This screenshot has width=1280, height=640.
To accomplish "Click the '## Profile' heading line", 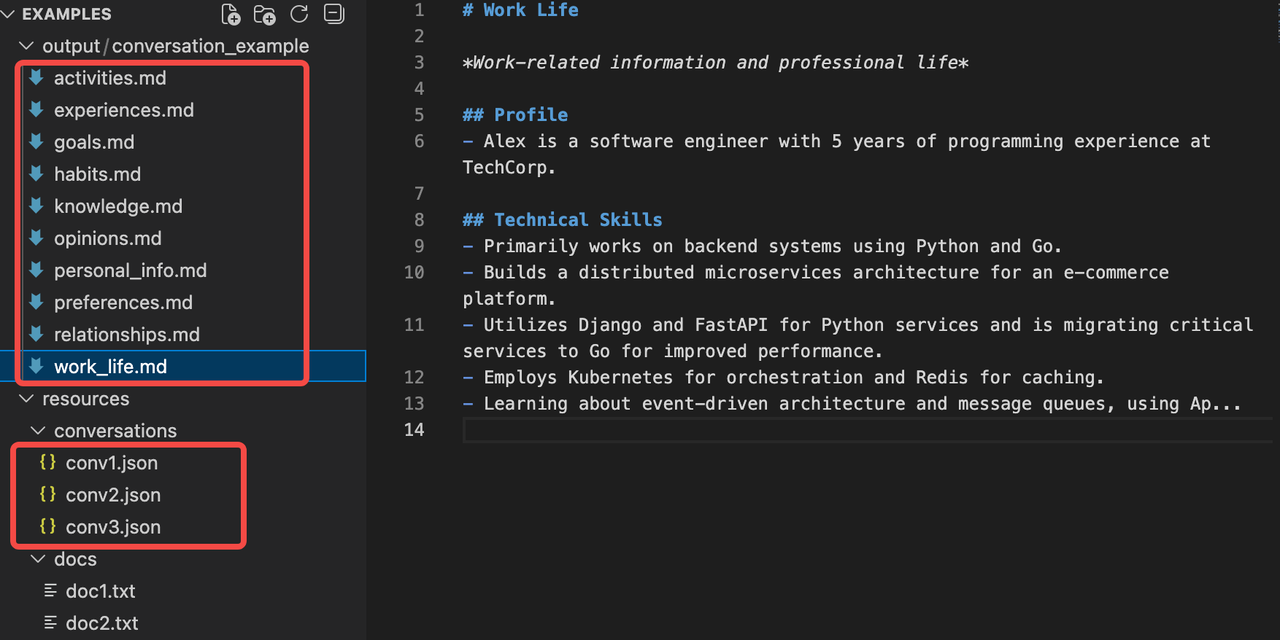I will [515, 115].
